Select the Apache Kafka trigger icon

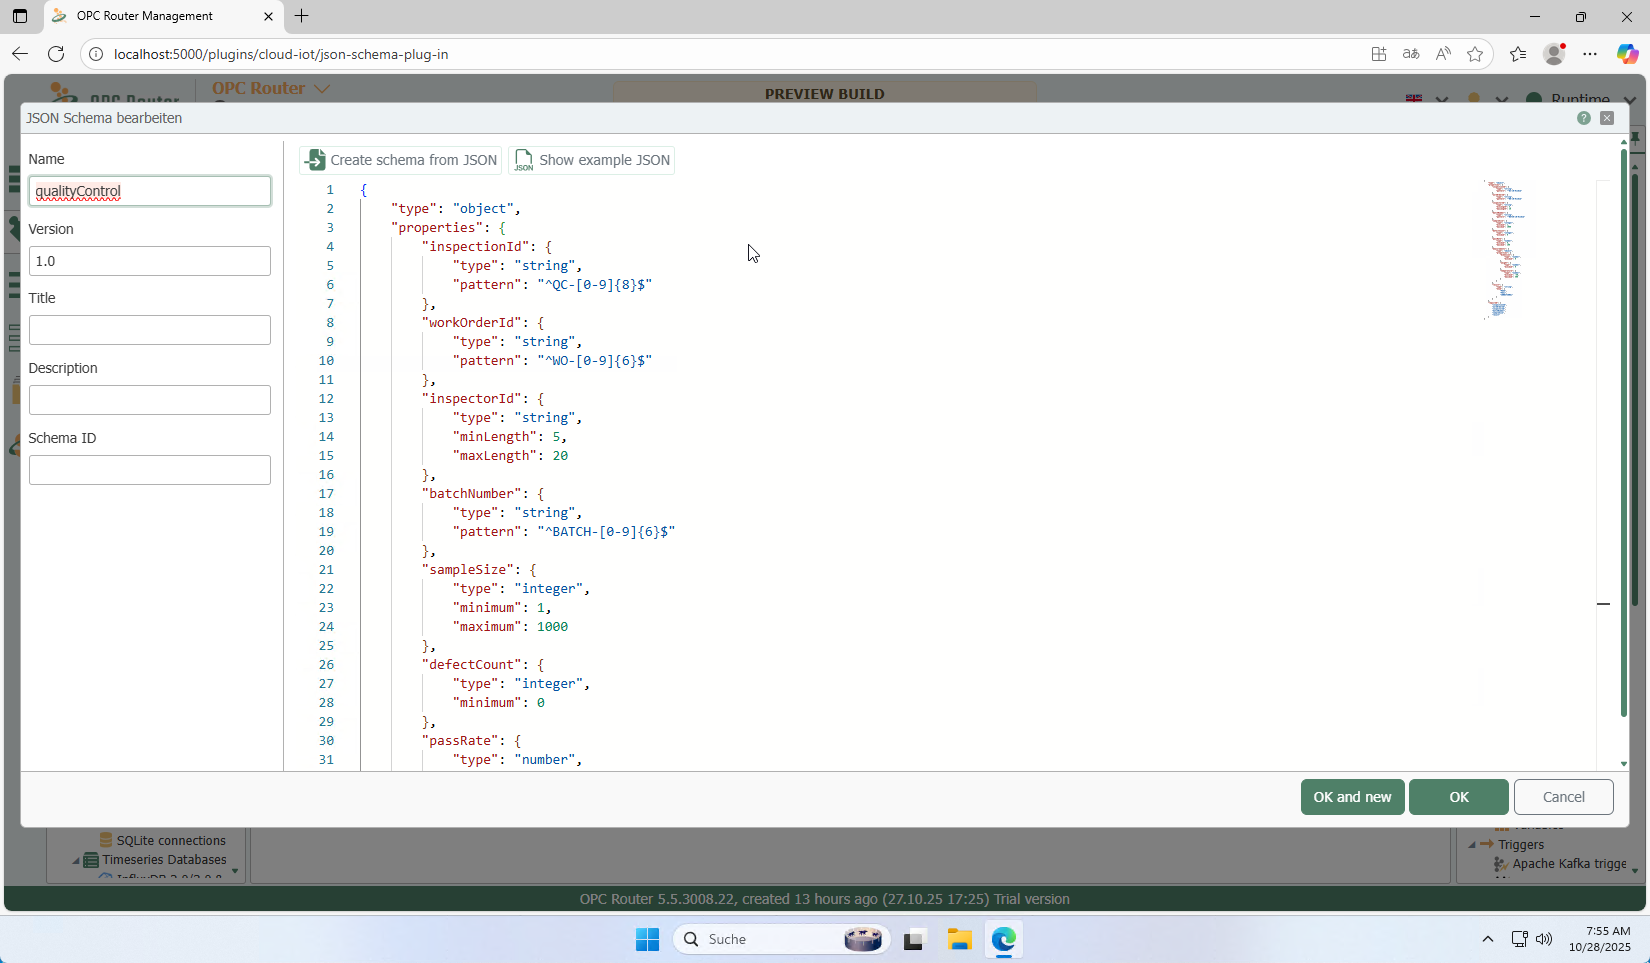[1498, 864]
